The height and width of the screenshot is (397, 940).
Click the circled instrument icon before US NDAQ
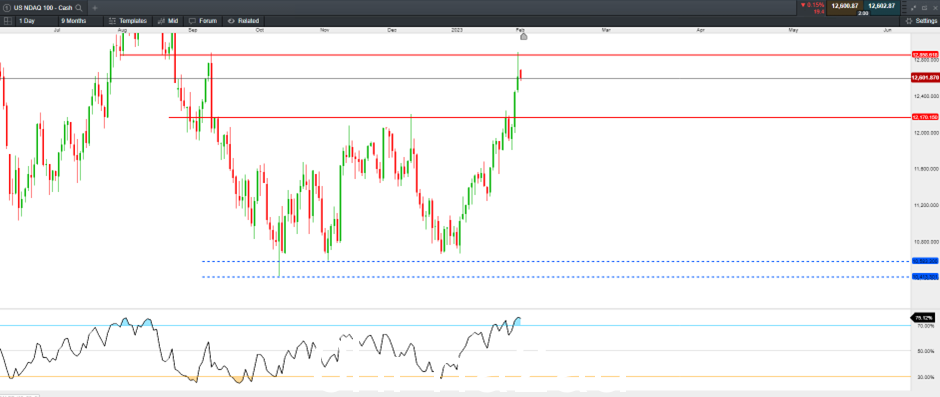click(x=6, y=8)
